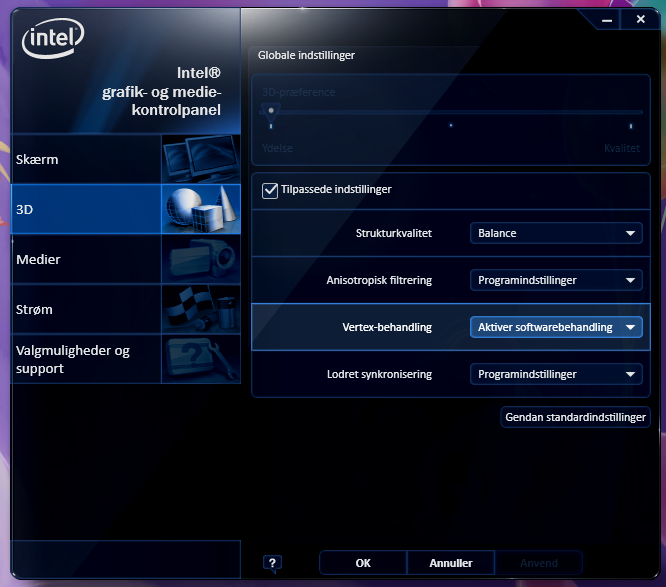The height and width of the screenshot is (587, 666).
Task: Click the Strukturkvalitet label
Action: (394, 233)
